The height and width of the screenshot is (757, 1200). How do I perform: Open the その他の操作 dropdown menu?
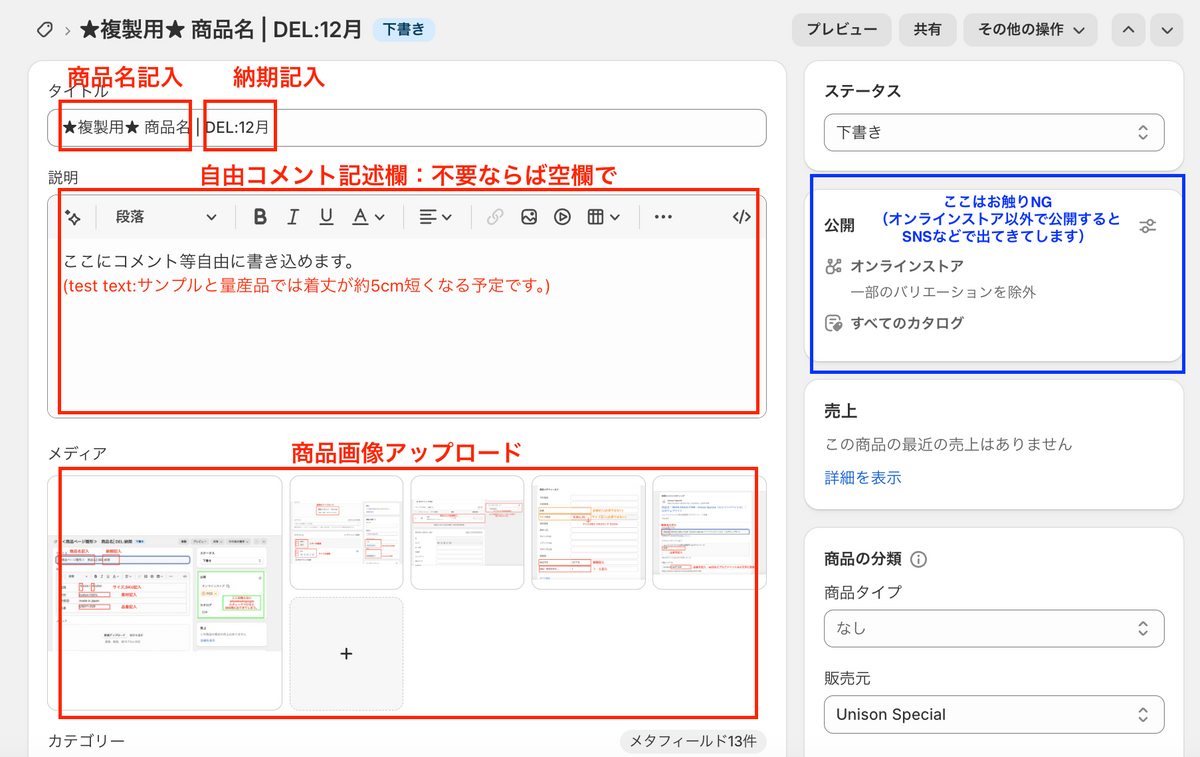(1030, 30)
